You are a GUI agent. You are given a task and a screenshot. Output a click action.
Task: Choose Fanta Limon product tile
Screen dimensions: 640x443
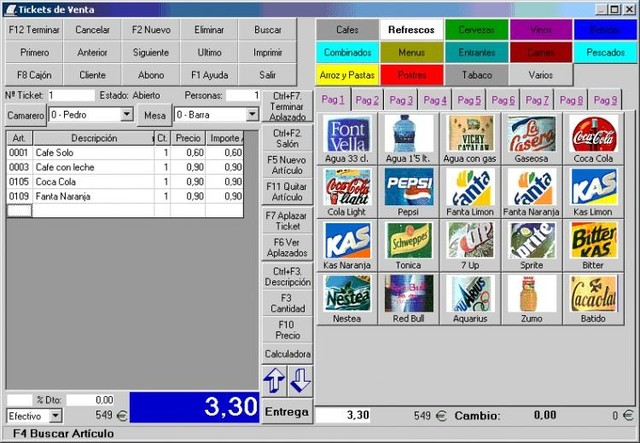point(470,192)
